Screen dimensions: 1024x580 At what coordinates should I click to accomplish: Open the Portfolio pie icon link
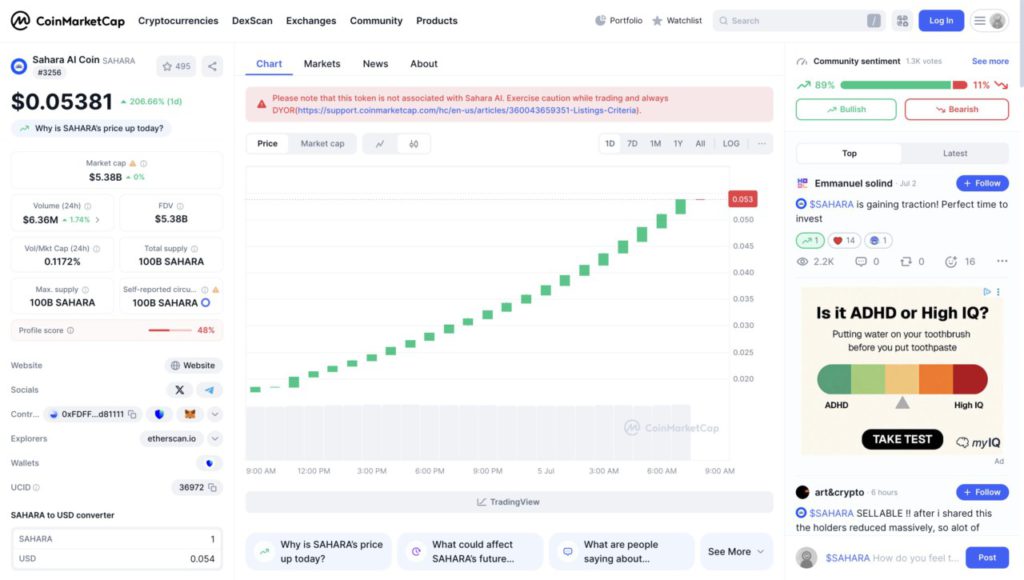coord(618,21)
